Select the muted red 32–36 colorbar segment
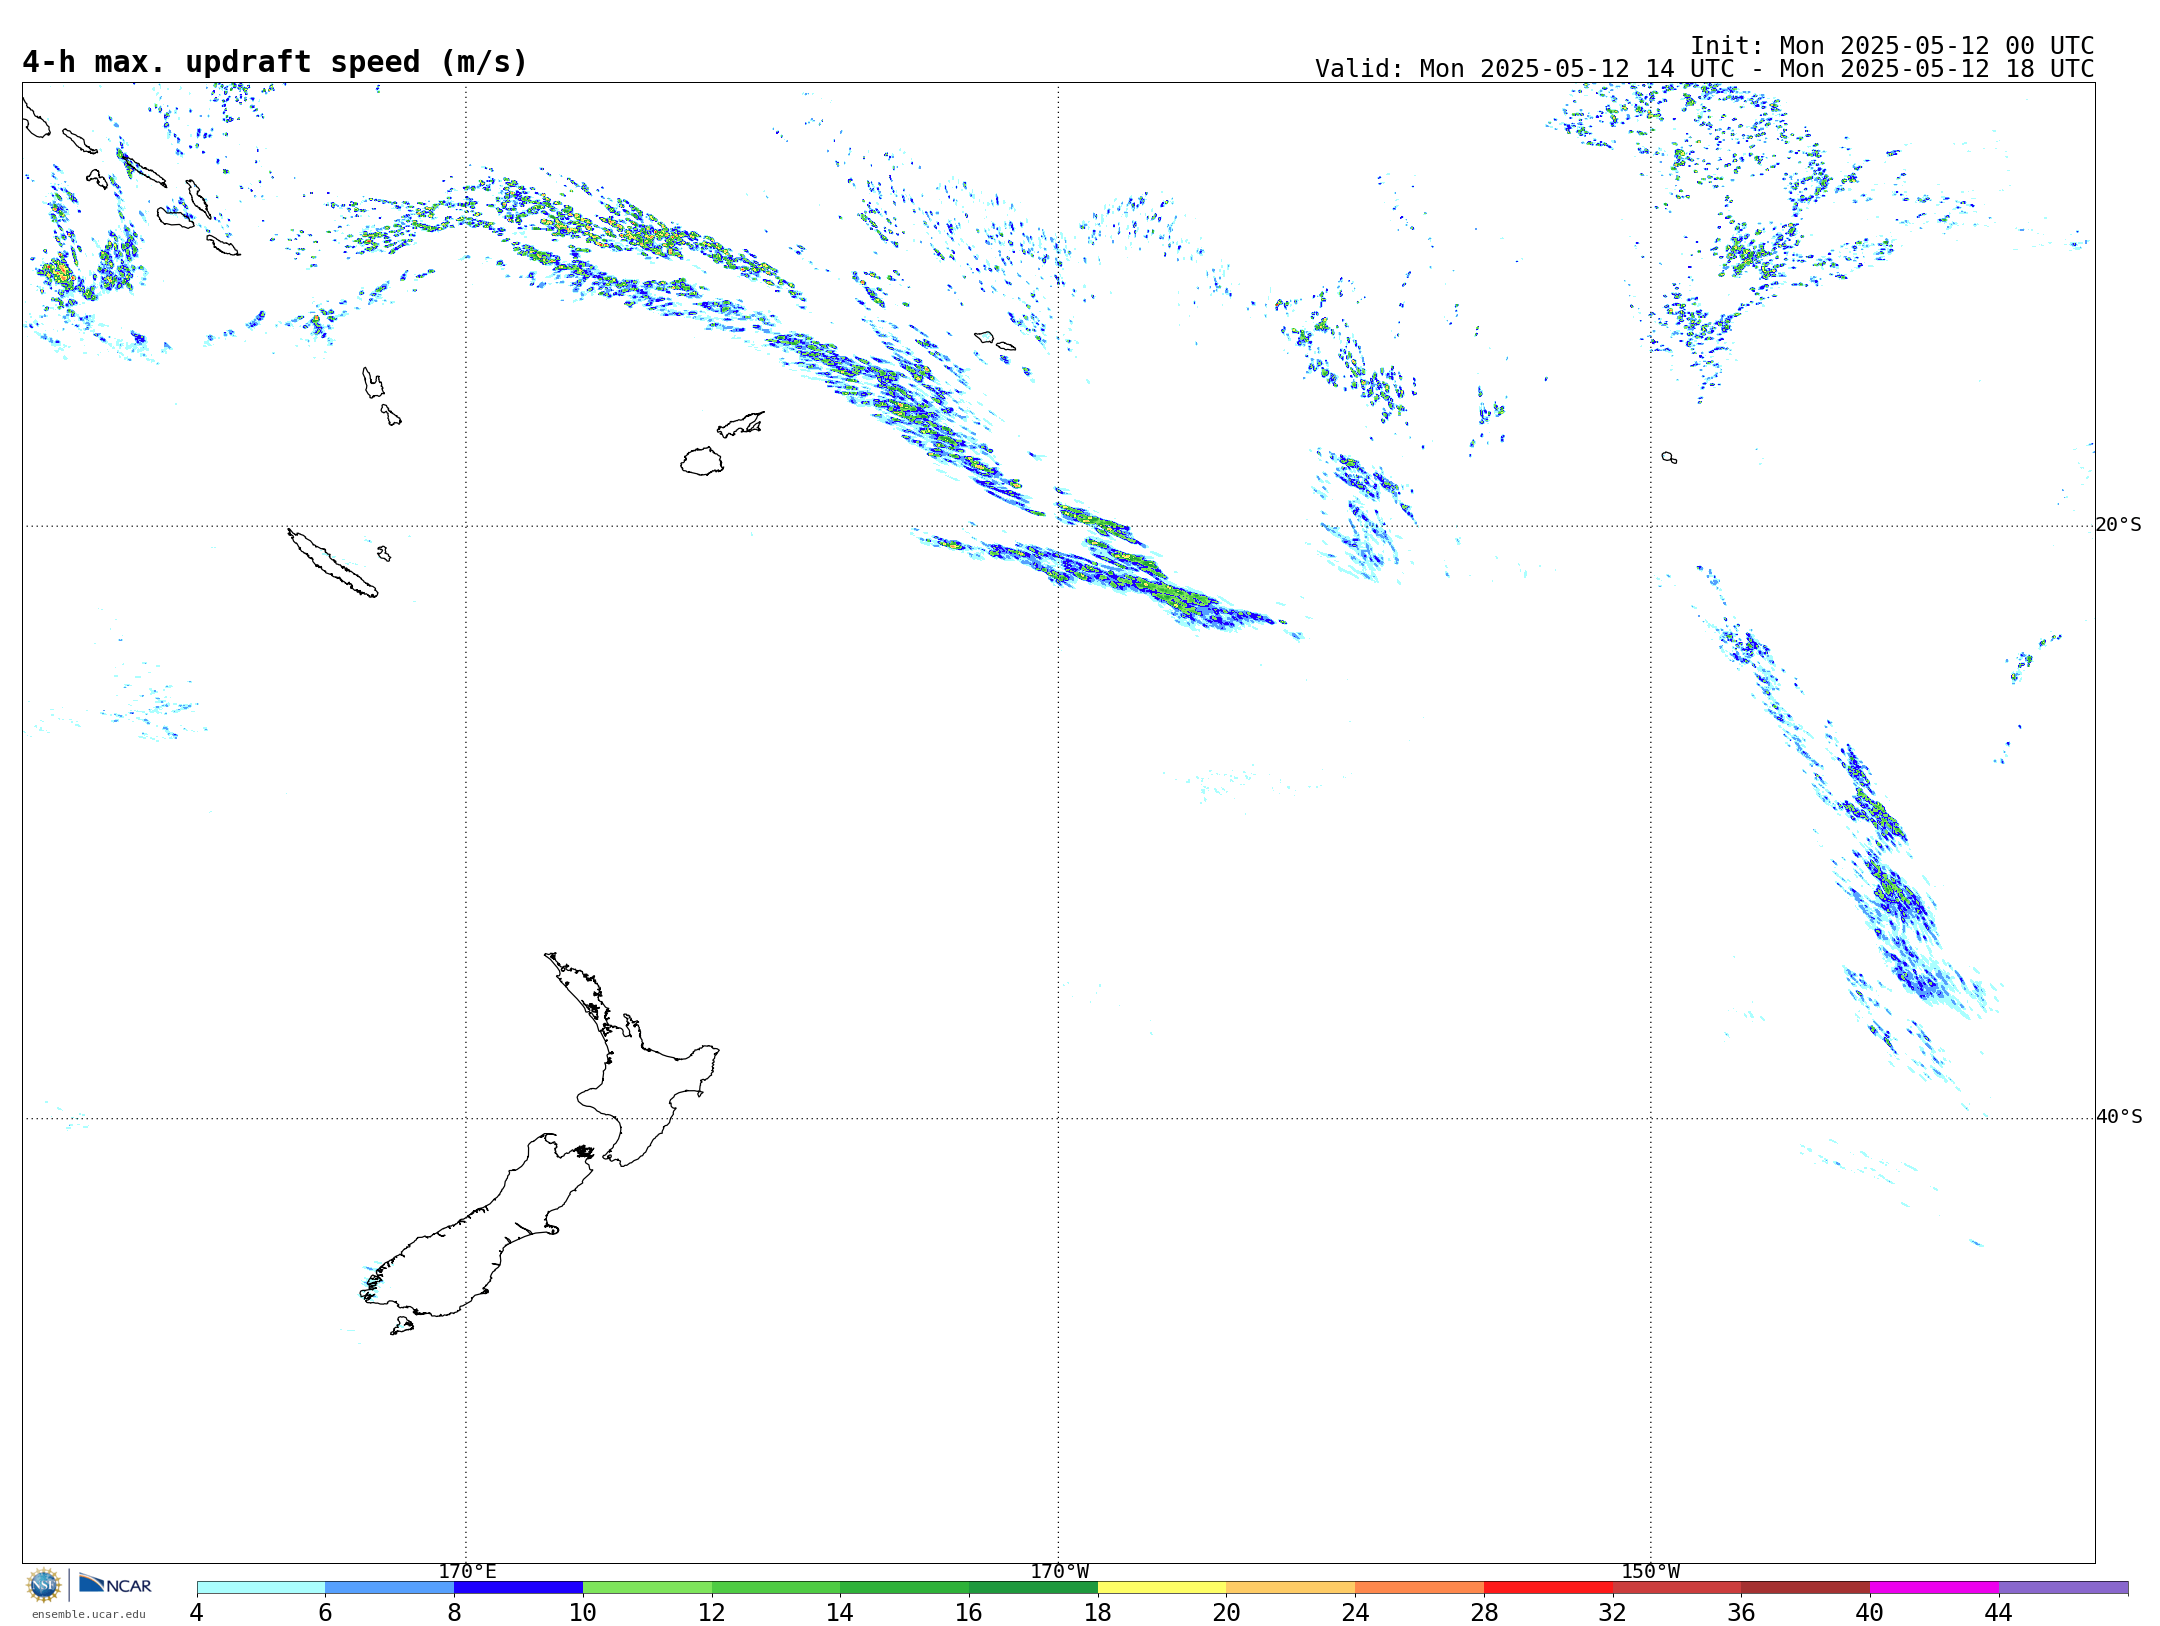The width and height of the screenshot is (2160, 1626). [x=1677, y=1588]
